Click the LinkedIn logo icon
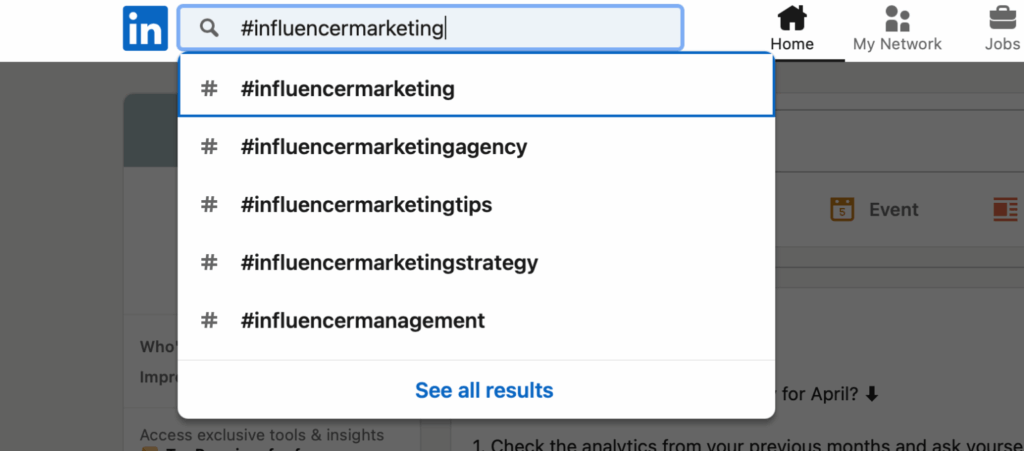 [145, 28]
